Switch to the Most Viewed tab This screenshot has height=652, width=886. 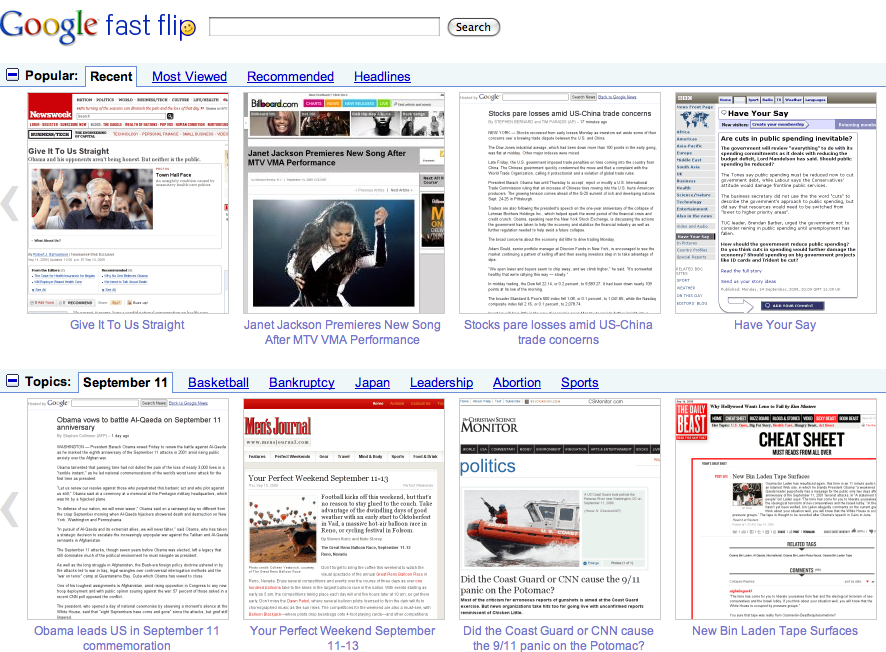(189, 76)
